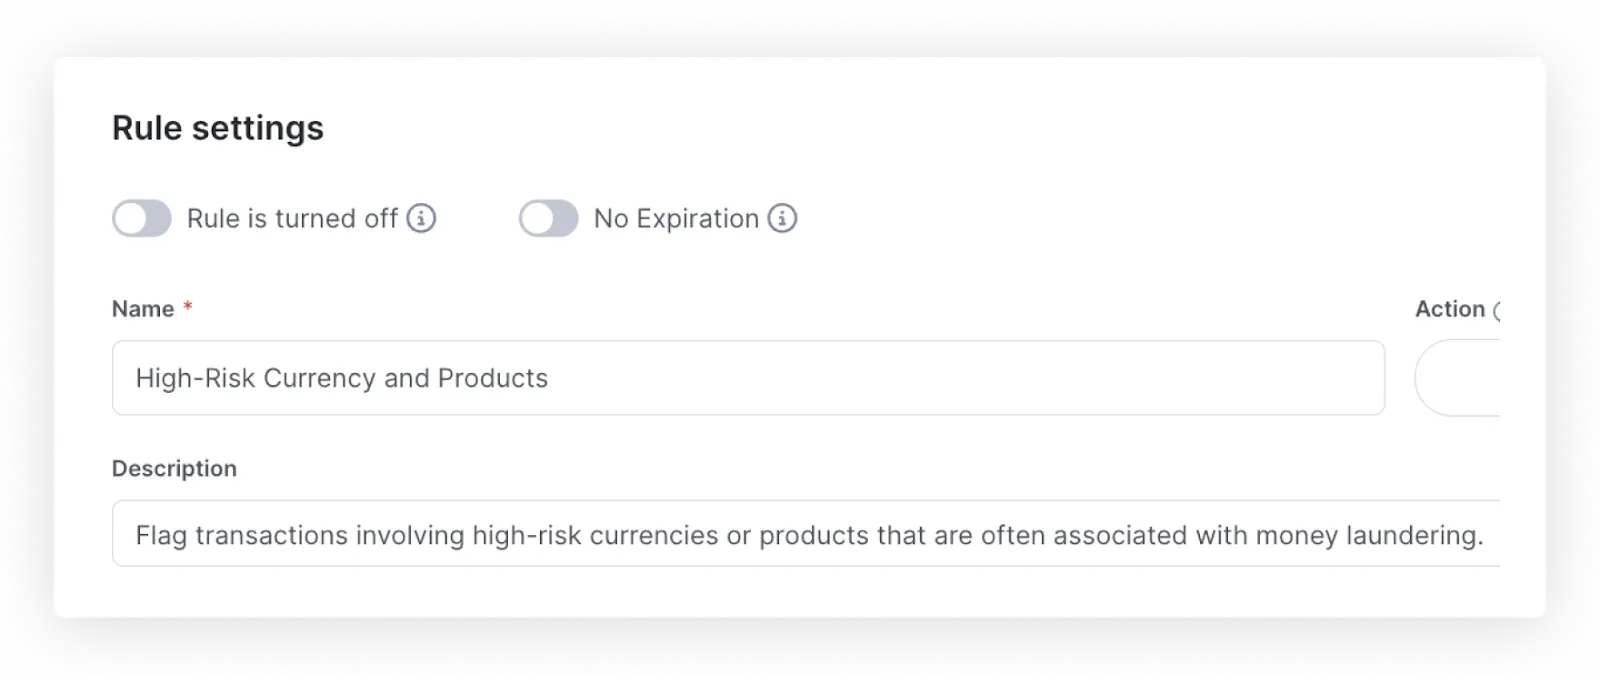
Task: Click the "Name" field label
Action: [x=143, y=309]
